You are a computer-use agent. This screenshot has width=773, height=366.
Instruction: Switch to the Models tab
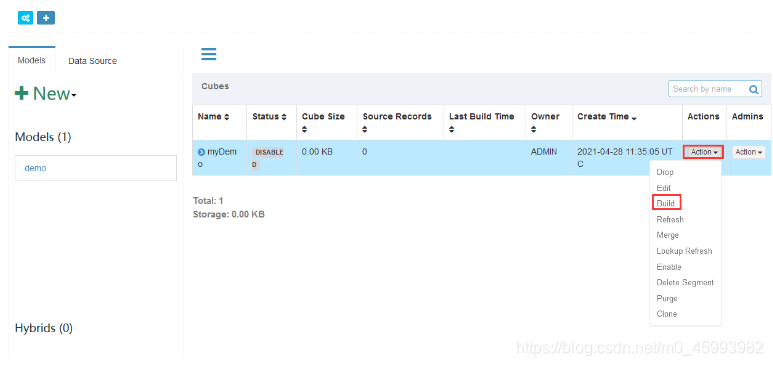tap(32, 60)
